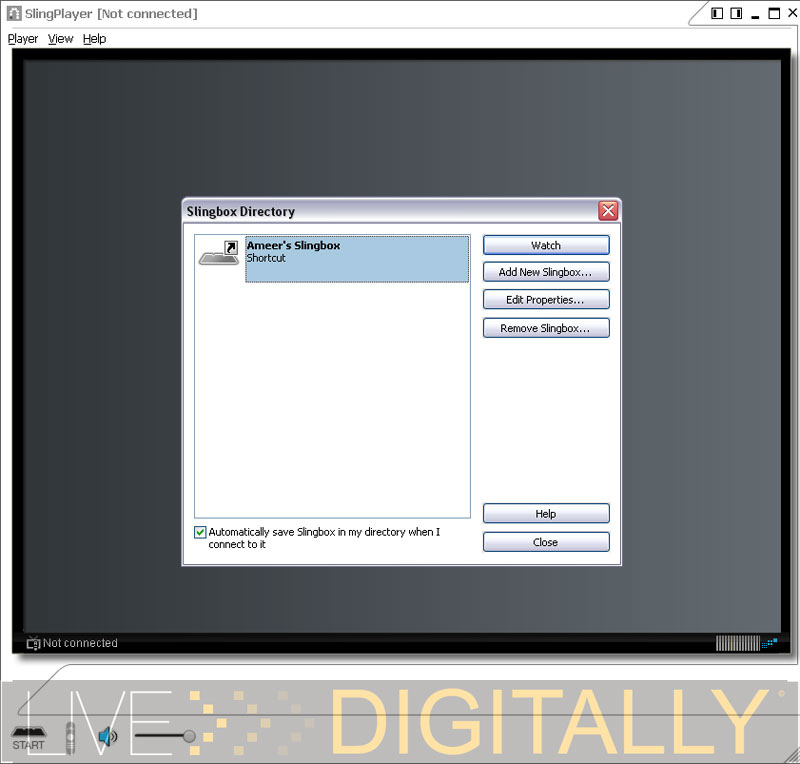Viewport: 800px width, 764px height.
Task: Dock player with left-panel layout icon
Action: [x=717, y=13]
